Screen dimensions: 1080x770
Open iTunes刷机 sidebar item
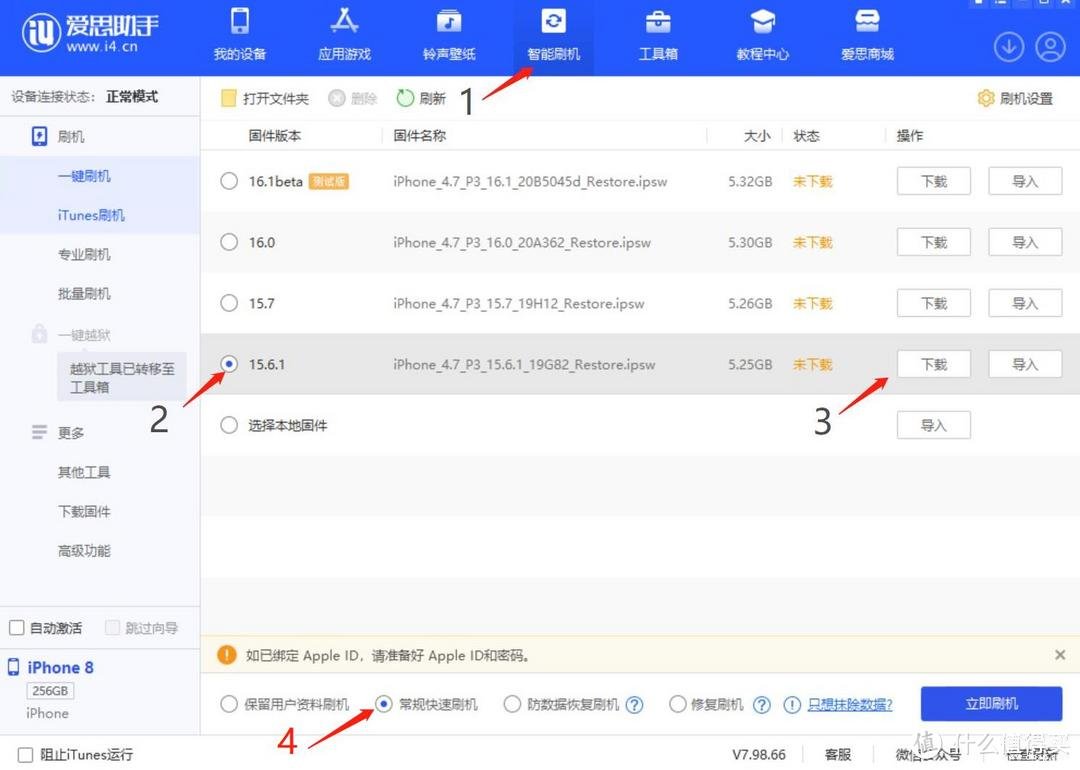click(x=91, y=215)
